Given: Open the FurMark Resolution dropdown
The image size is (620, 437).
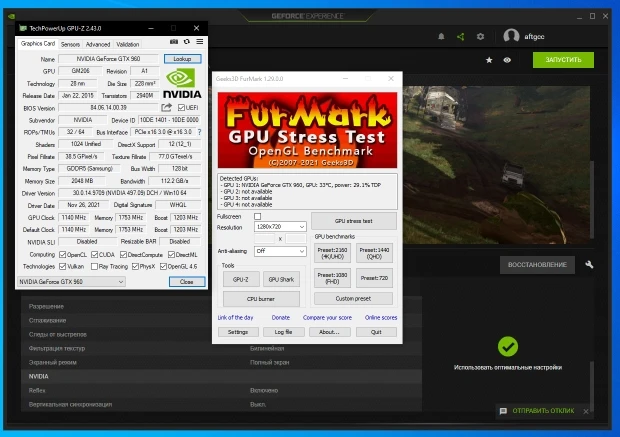Looking at the screenshot, I should 280,227.
